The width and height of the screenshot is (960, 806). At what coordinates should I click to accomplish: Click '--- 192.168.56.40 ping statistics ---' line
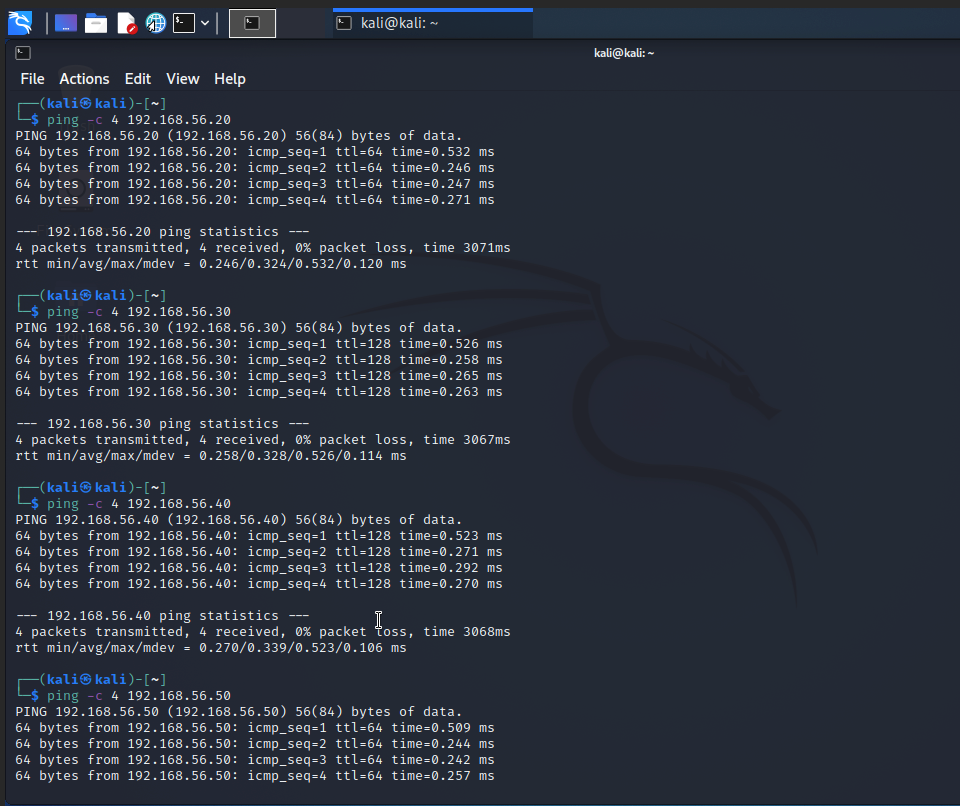click(x=162, y=616)
